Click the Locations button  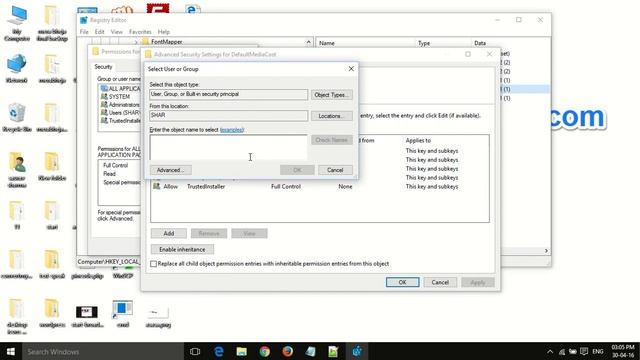pyautogui.click(x=331, y=116)
